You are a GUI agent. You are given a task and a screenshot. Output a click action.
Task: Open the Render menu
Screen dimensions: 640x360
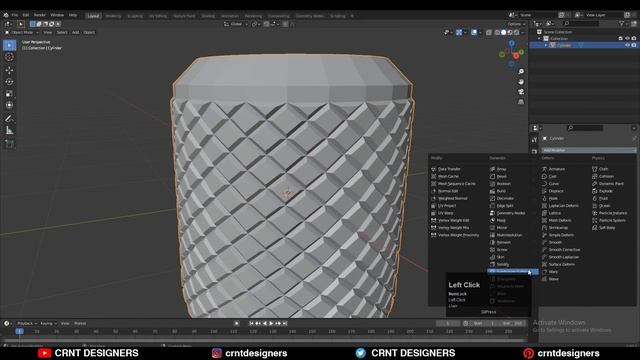tap(40, 15)
